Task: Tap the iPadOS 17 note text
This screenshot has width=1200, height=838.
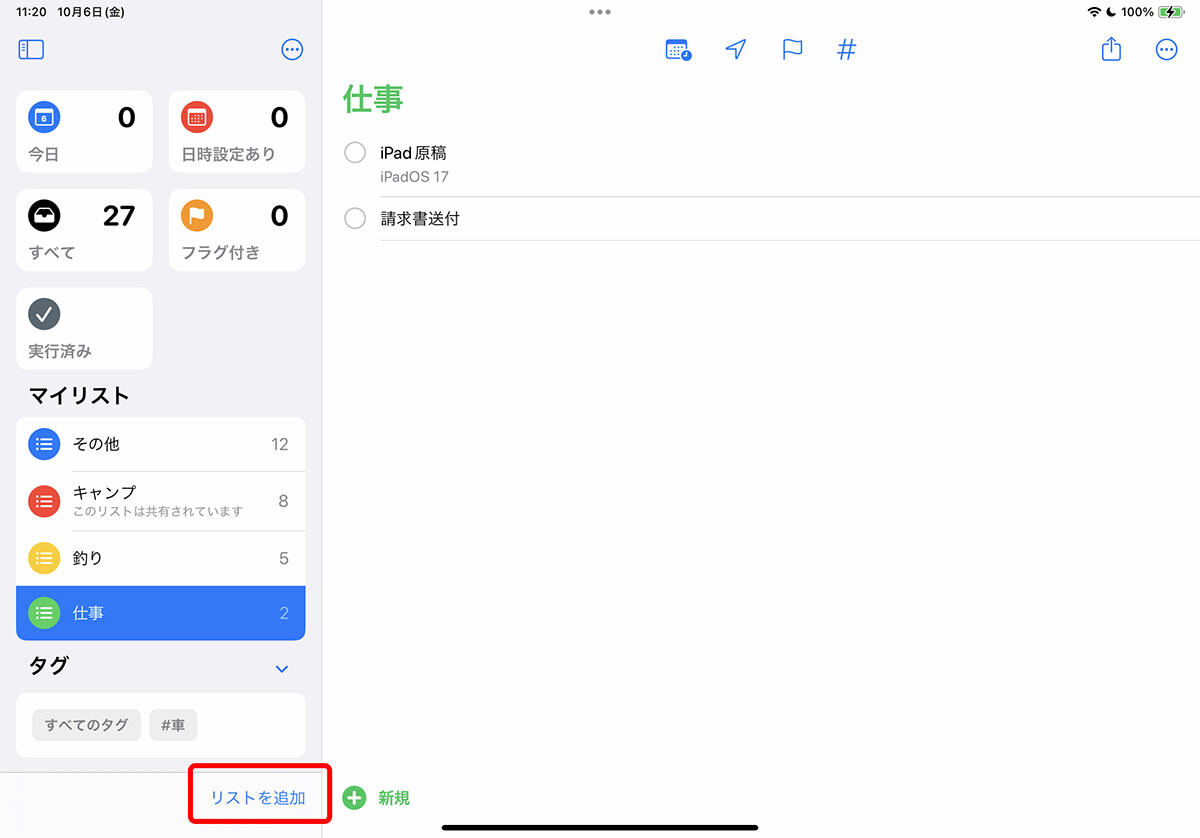Action: (414, 177)
